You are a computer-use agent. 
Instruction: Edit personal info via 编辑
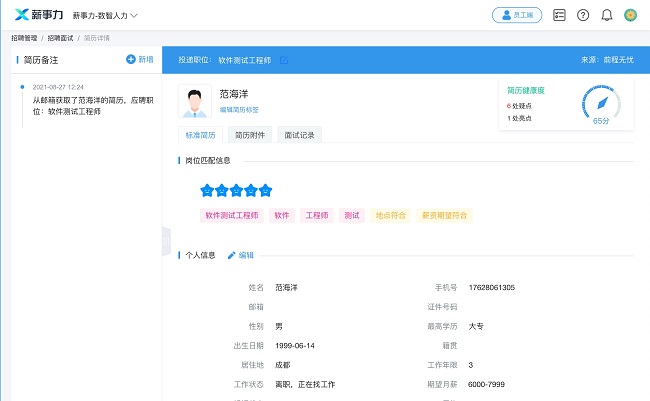240,255
